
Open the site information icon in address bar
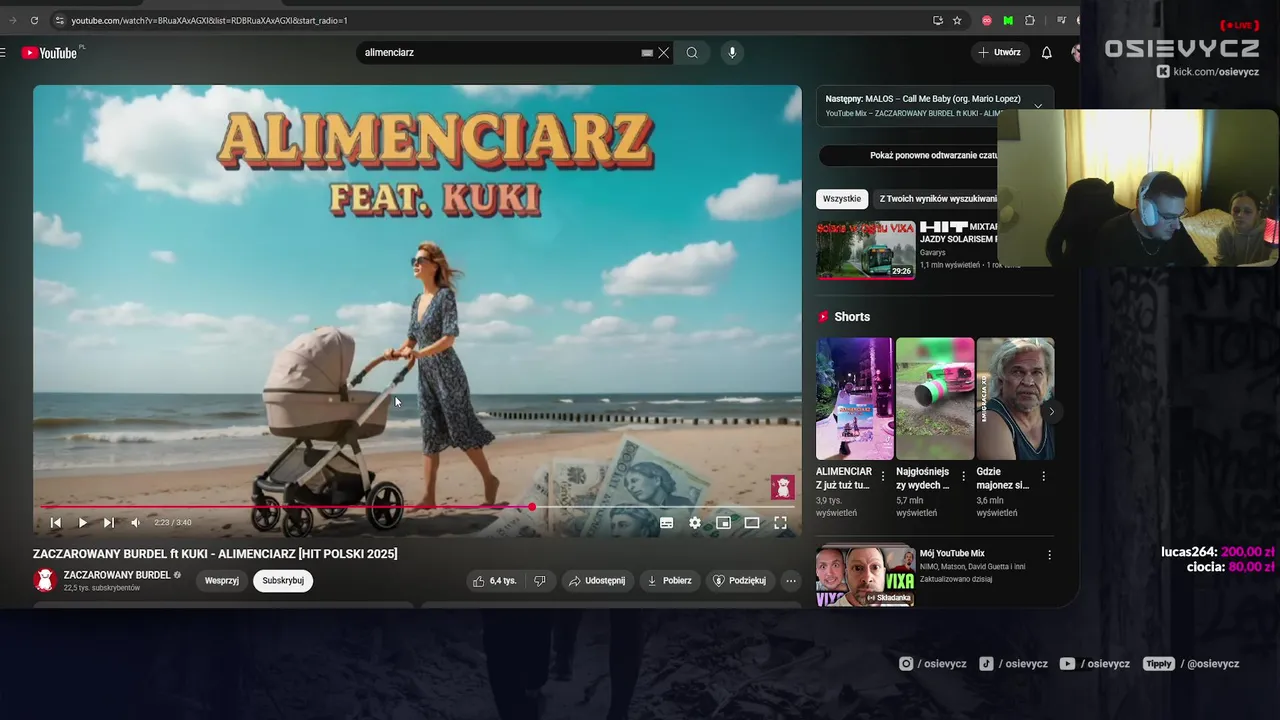(x=60, y=20)
